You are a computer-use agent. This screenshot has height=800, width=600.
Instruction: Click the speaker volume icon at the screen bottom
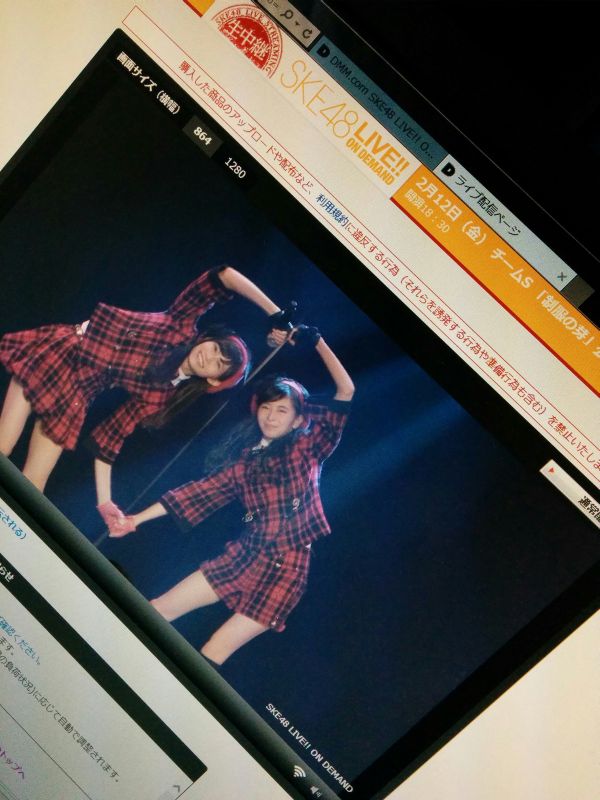pyautogui.click(x=316, y=790)
